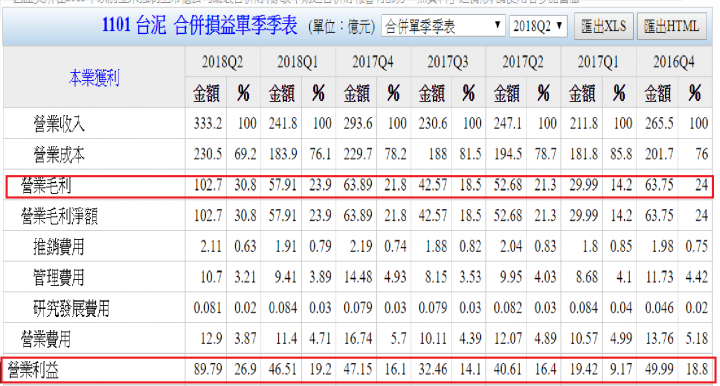Select the 2018Q2 column header

pos(223,62)
